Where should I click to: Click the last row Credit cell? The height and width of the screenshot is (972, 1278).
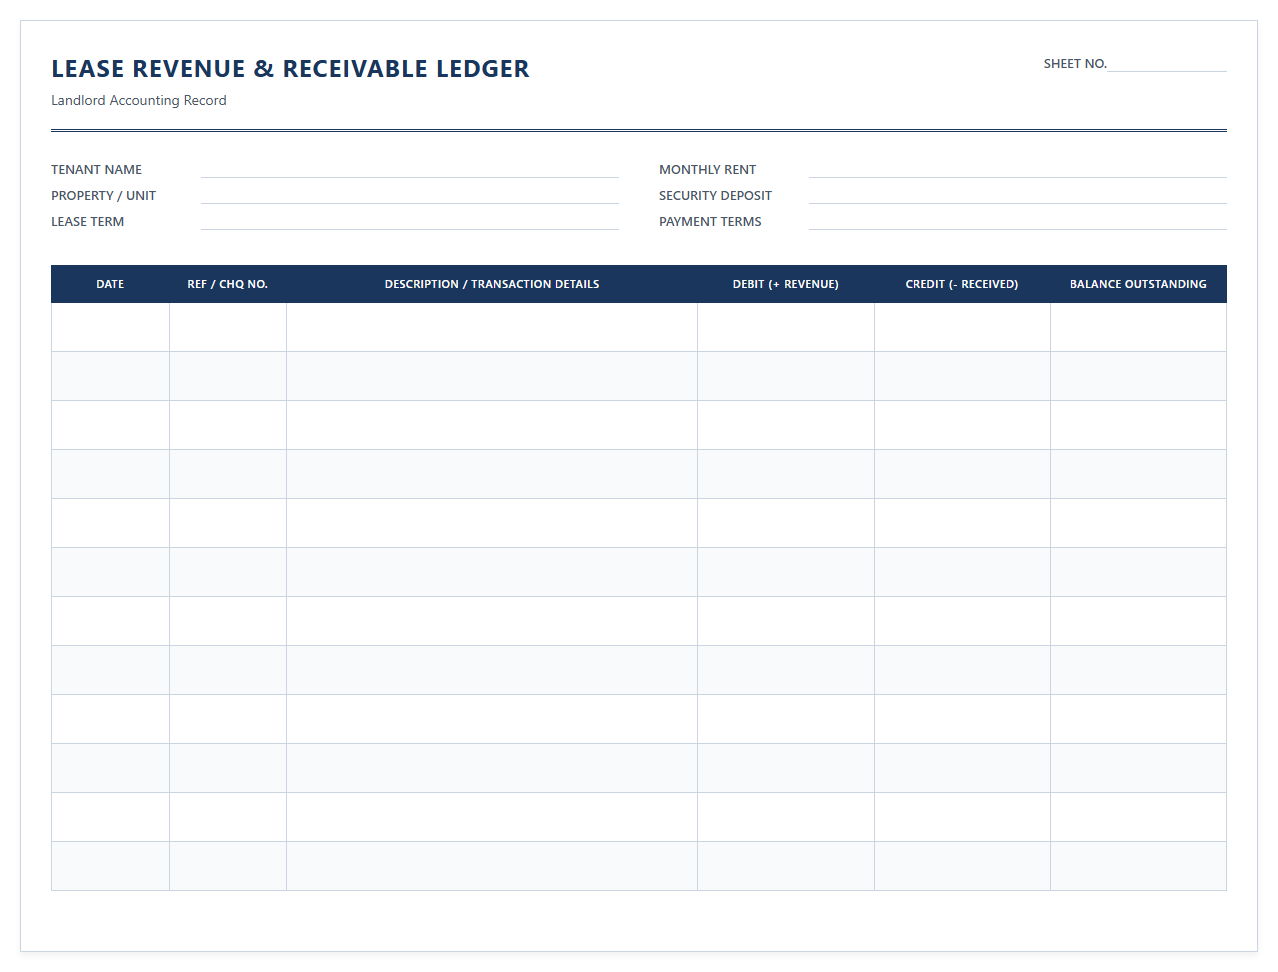coord(962,866)
